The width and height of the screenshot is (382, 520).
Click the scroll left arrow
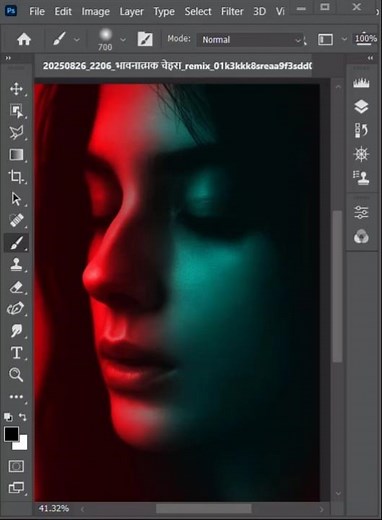click(82, 509)
